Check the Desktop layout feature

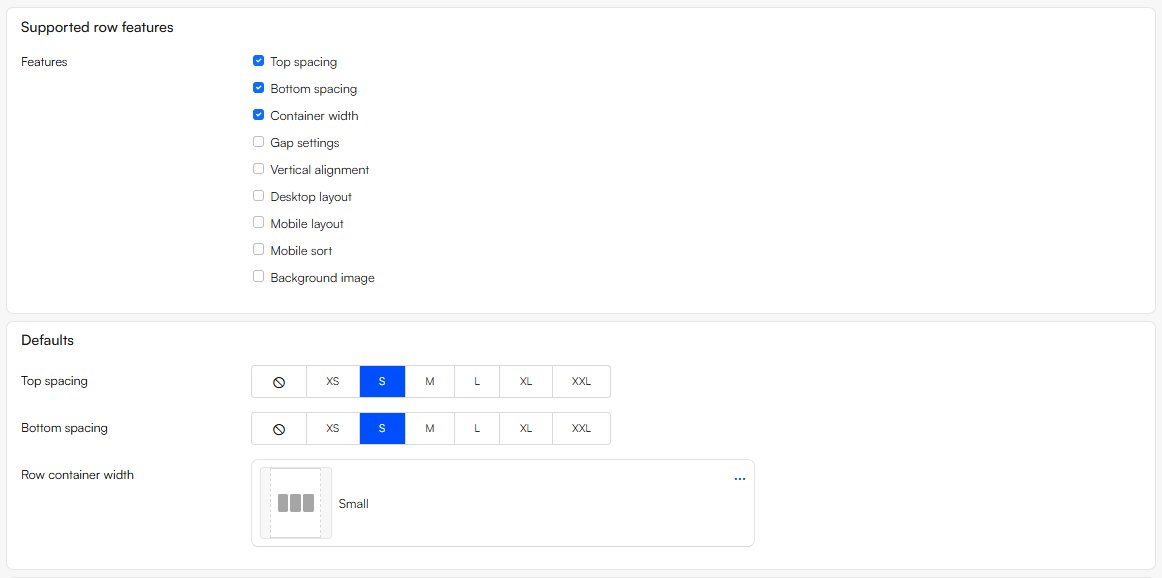coord(258,195)
